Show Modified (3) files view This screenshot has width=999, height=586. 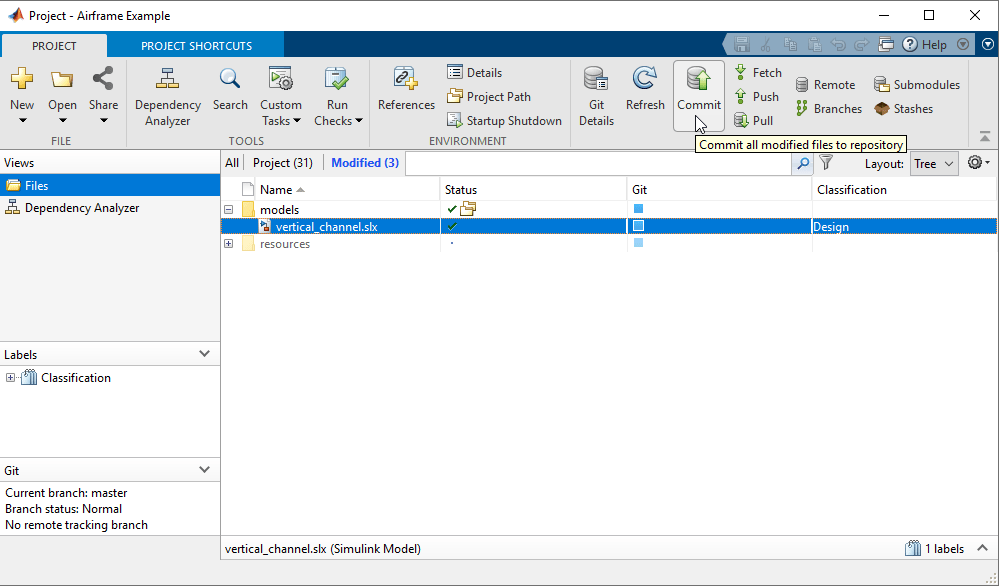click(365, 163)
